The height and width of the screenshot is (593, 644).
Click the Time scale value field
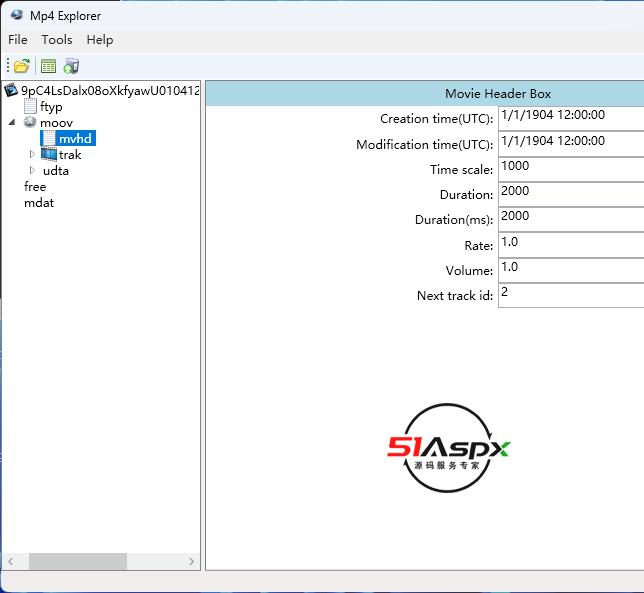570,168
